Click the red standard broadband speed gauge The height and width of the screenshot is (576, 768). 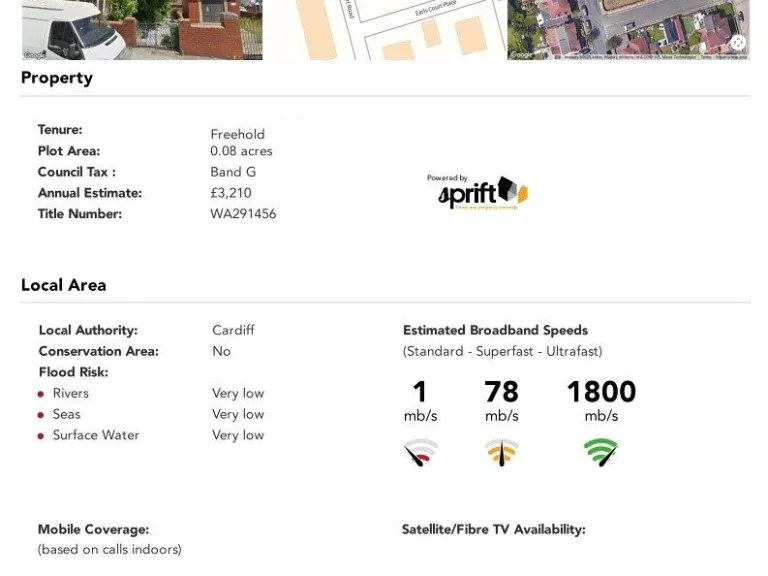point(420,452)
